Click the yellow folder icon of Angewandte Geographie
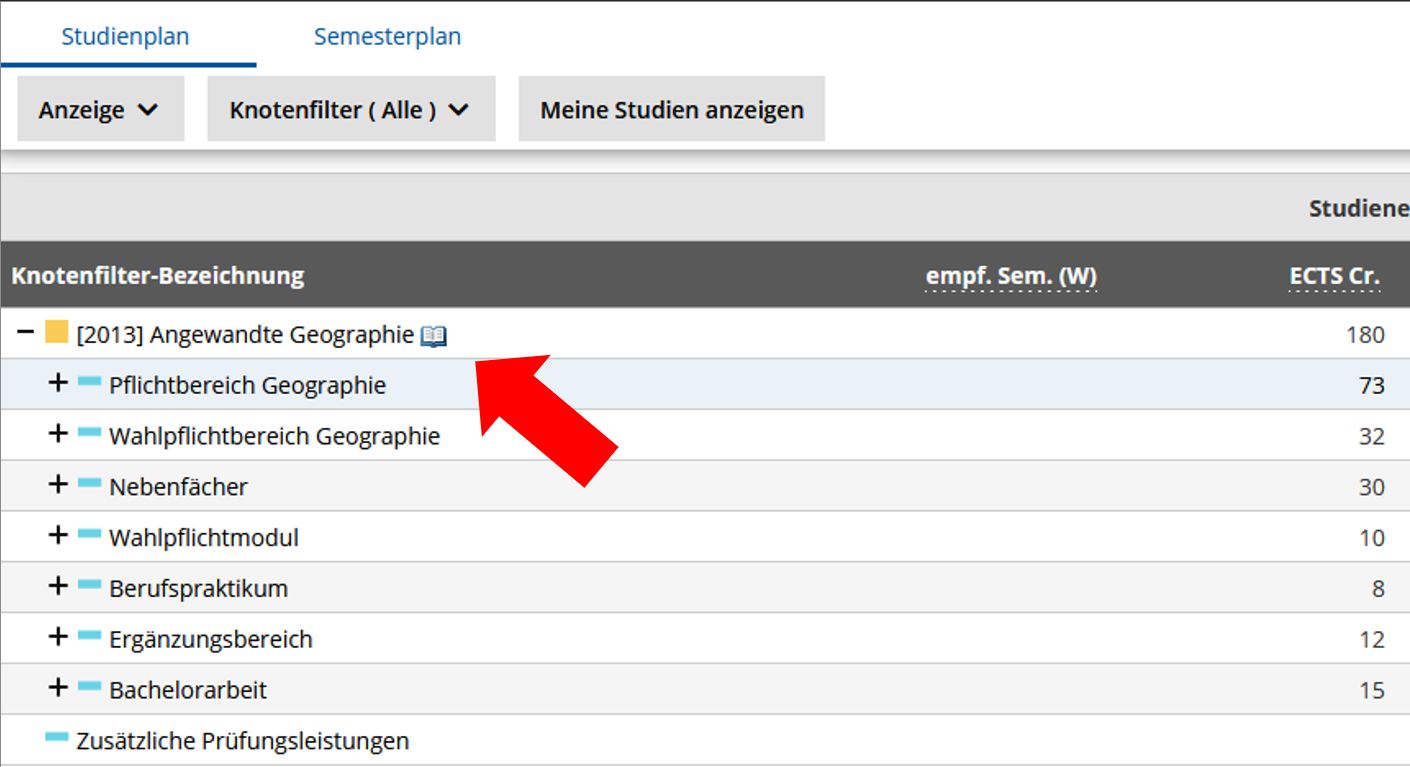Screen dimensions: 1410x767 pos(57,332)
